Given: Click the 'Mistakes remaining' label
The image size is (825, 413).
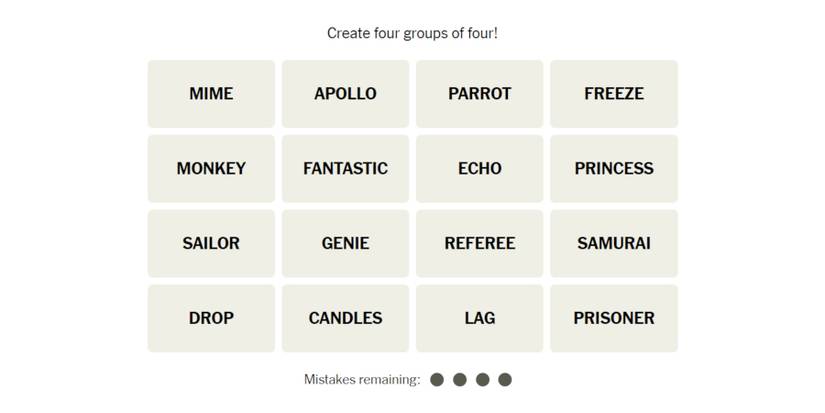Looking at the screenshot, I should [x=362, y=380].
